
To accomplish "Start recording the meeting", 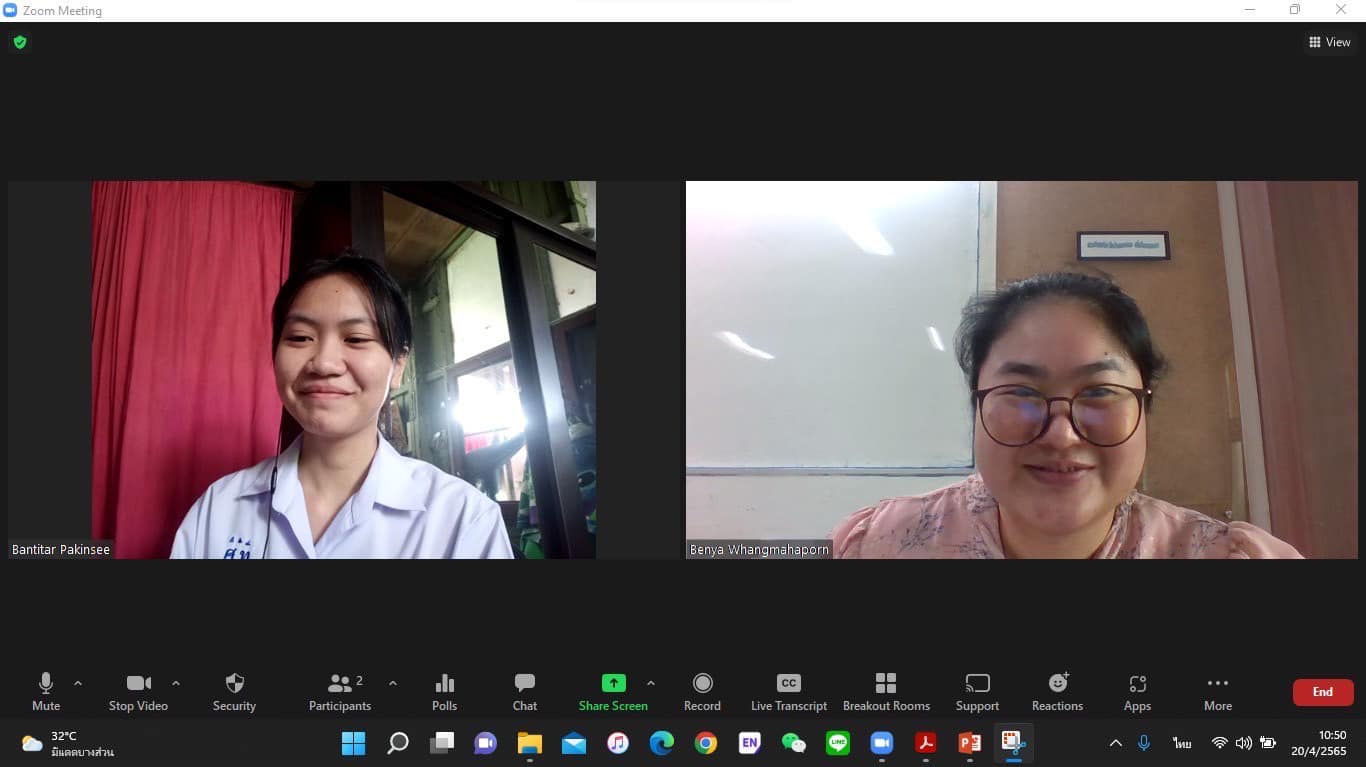I will coord(702,692).
